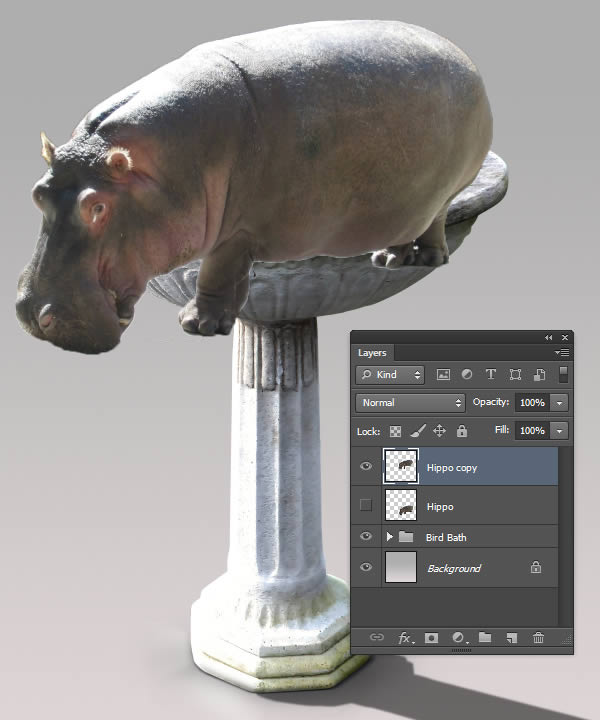This screenshot has width=600, height=720.
Task: Add layer mask icon
Action: point(431,638)
